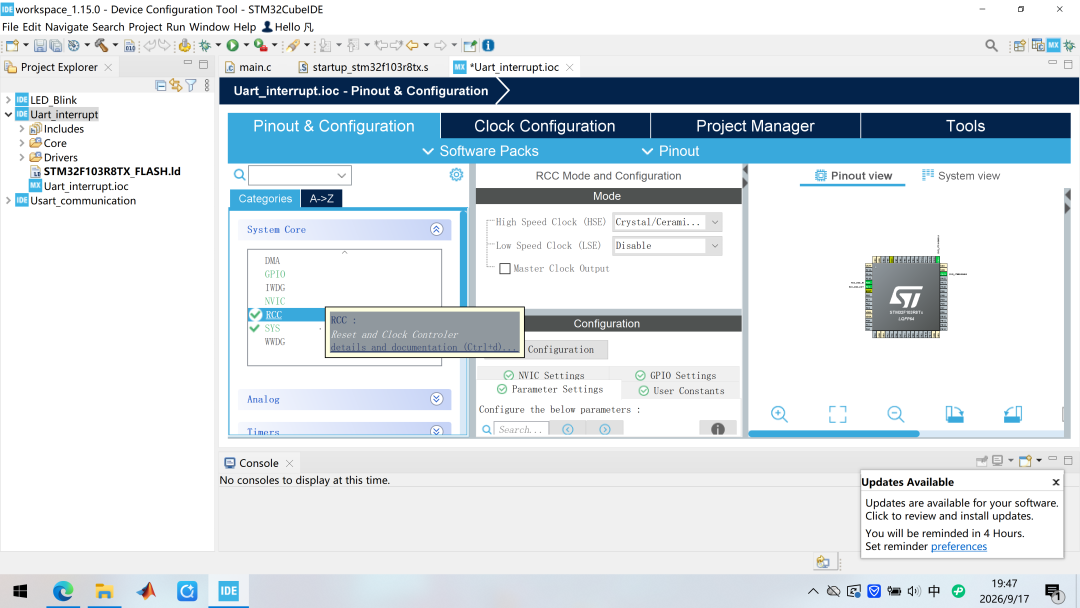Click the zoom in pinout icon
Viewport: 1080px width, 608px height.
tap(779, 414)
